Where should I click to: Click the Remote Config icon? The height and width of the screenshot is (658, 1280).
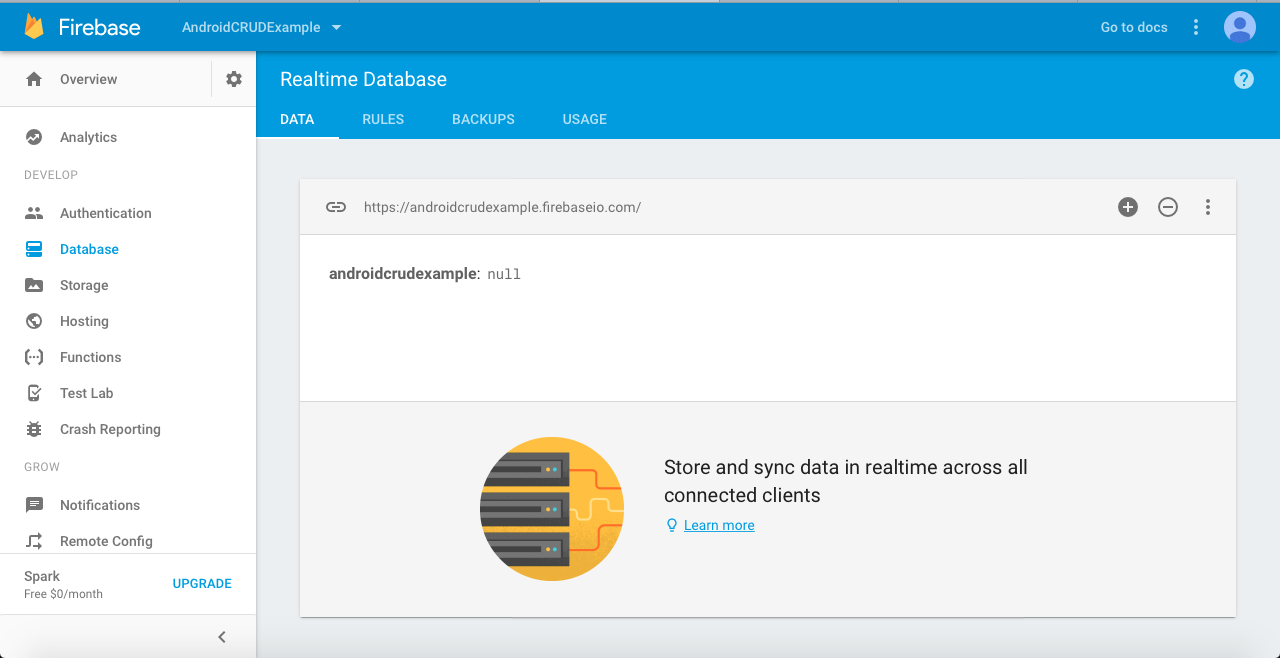(x=34, y=541)
